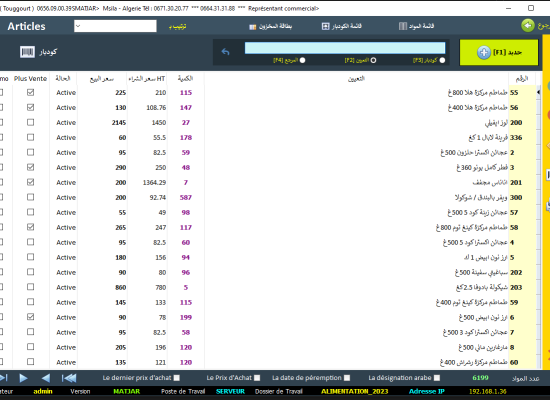Enable La date de péremption checkbox
550x400 pixels.
click(x=347, y=378)
